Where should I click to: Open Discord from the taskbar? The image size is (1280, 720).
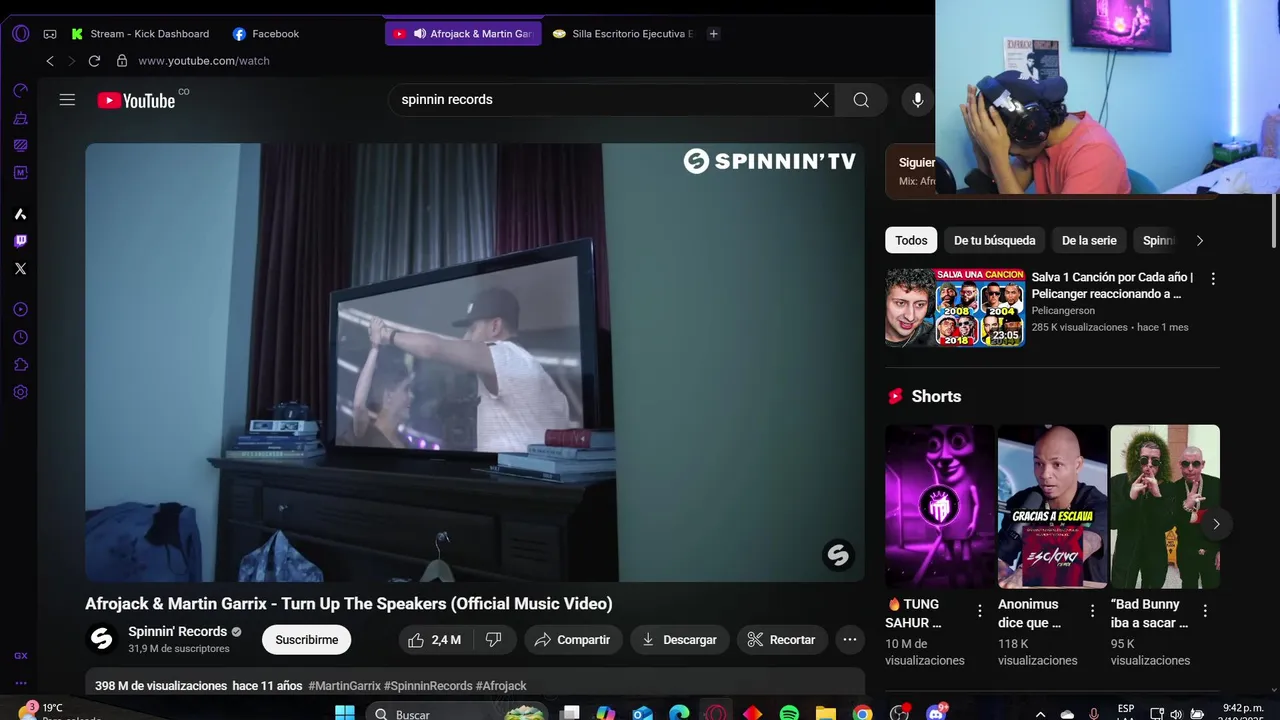[936, 713]
